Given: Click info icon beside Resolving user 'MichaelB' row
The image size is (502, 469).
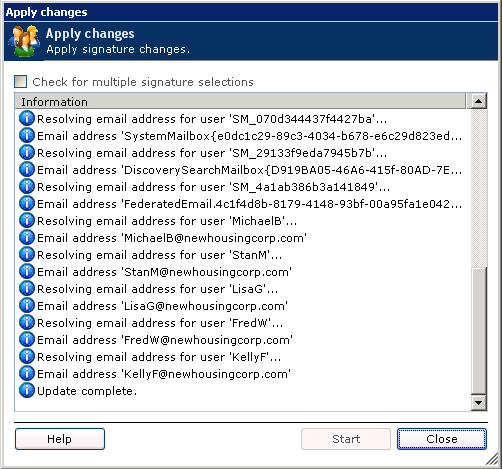Looking at the screenshot, I should coord(27,220).
